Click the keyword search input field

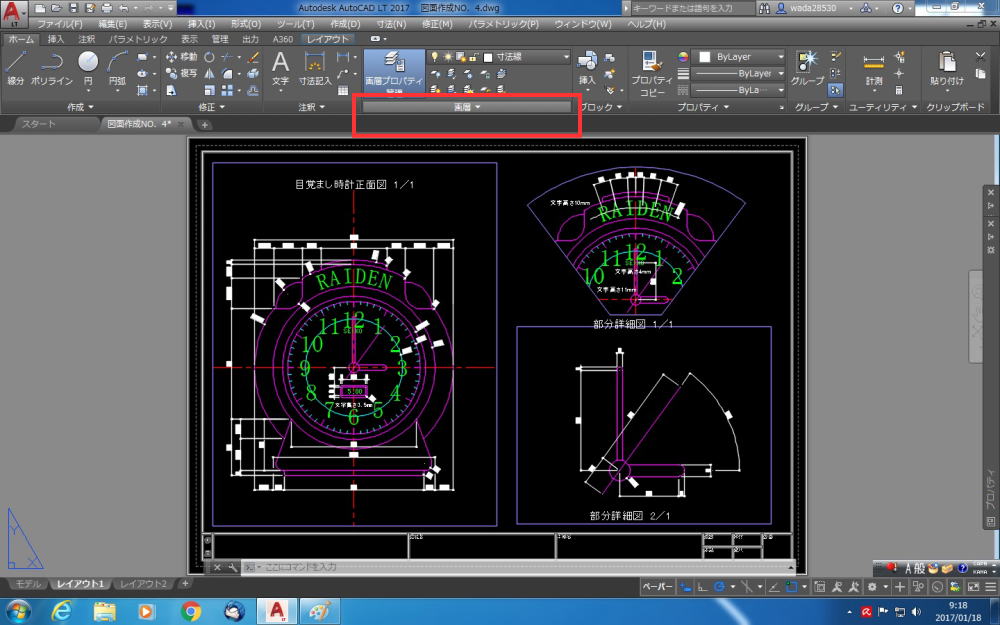coord(690,8)
